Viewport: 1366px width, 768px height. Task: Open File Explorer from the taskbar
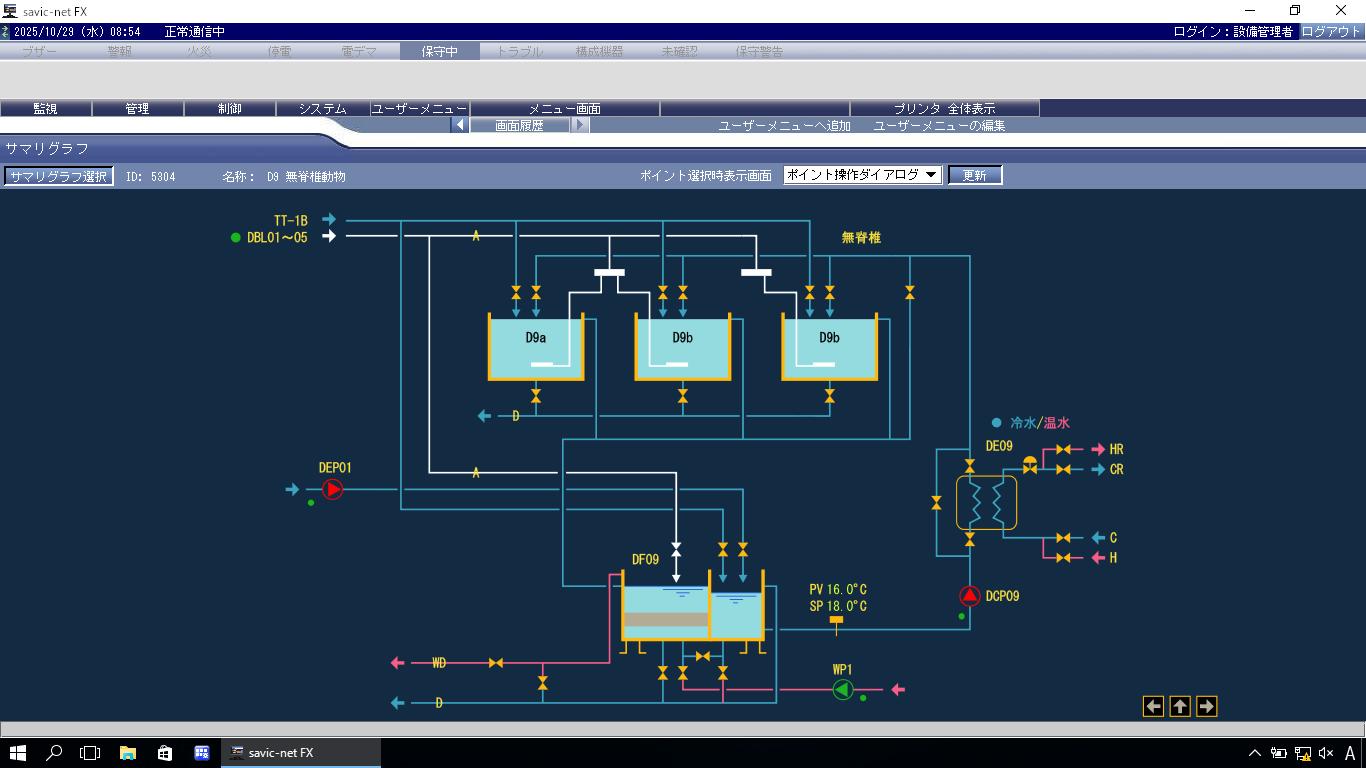pyautogui.click(x=128, y=753)
